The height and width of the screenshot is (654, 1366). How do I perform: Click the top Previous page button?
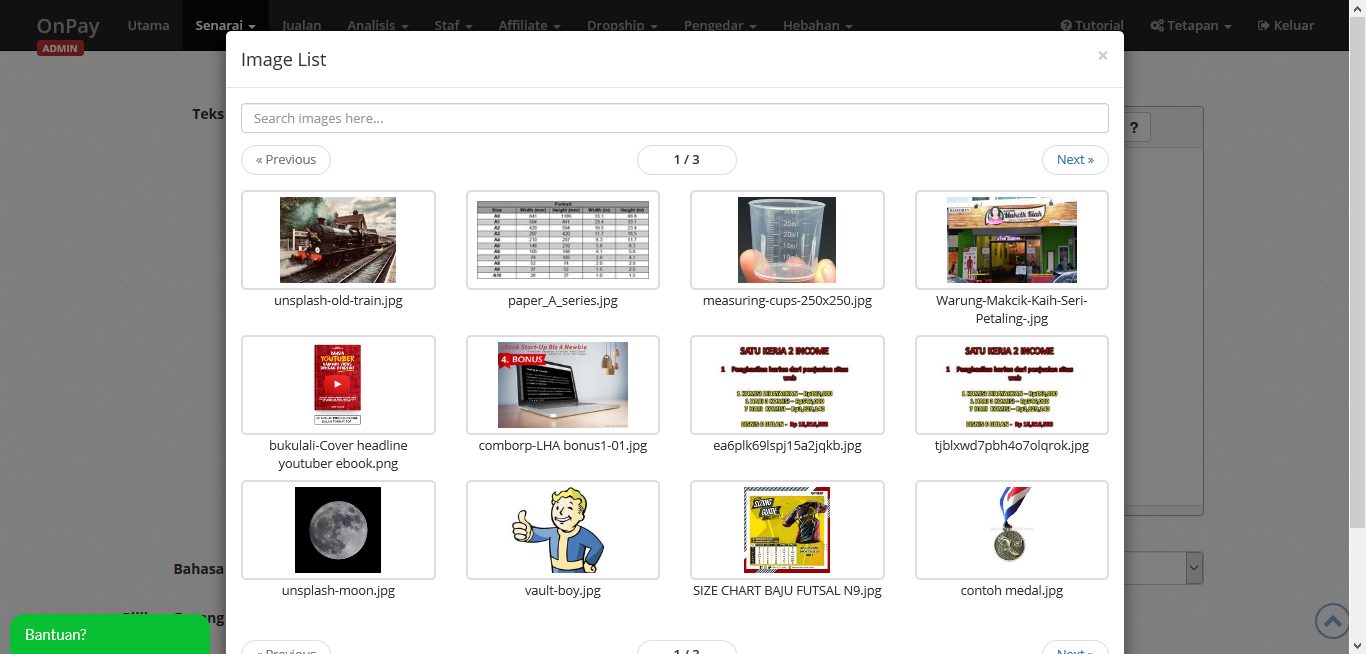point(286,160)
